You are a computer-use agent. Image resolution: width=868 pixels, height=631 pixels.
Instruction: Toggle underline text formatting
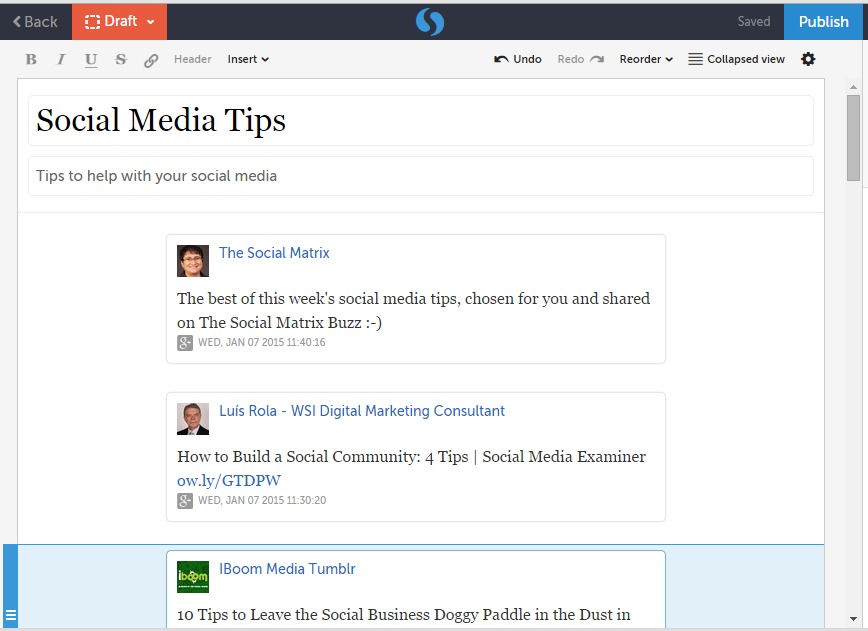pos(91,60)
